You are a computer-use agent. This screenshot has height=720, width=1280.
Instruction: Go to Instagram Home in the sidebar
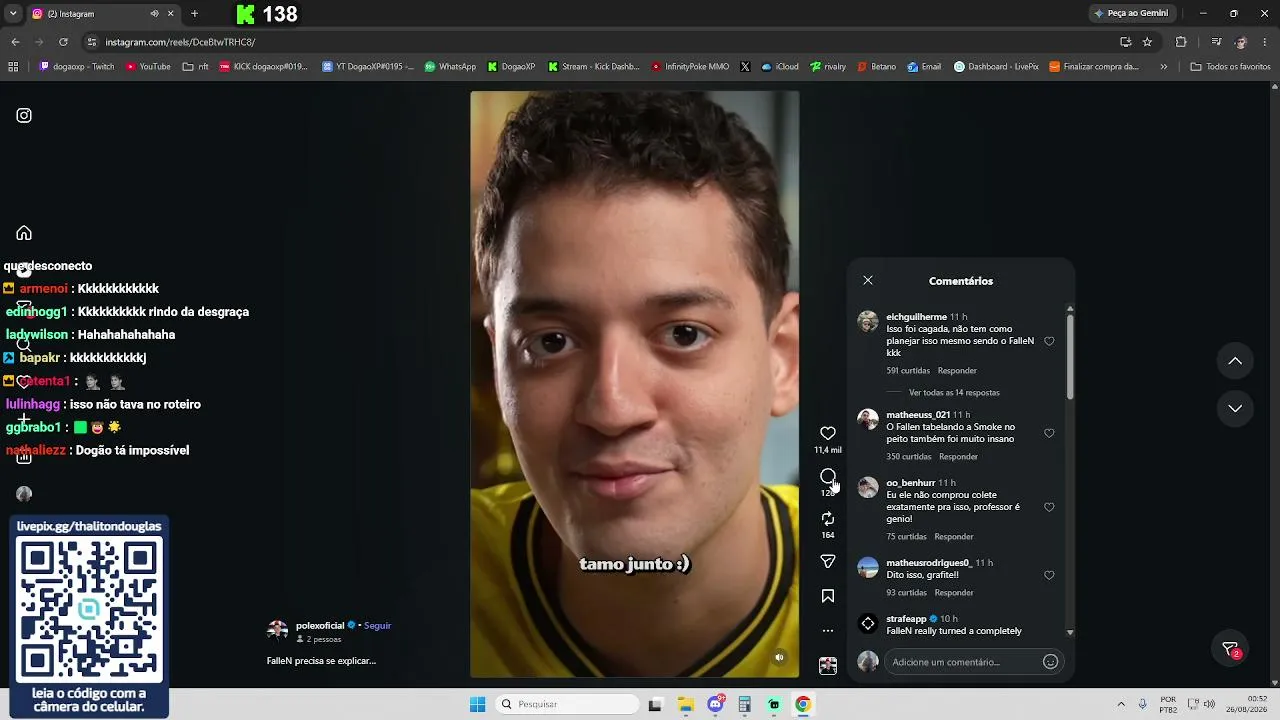point(24,233)
